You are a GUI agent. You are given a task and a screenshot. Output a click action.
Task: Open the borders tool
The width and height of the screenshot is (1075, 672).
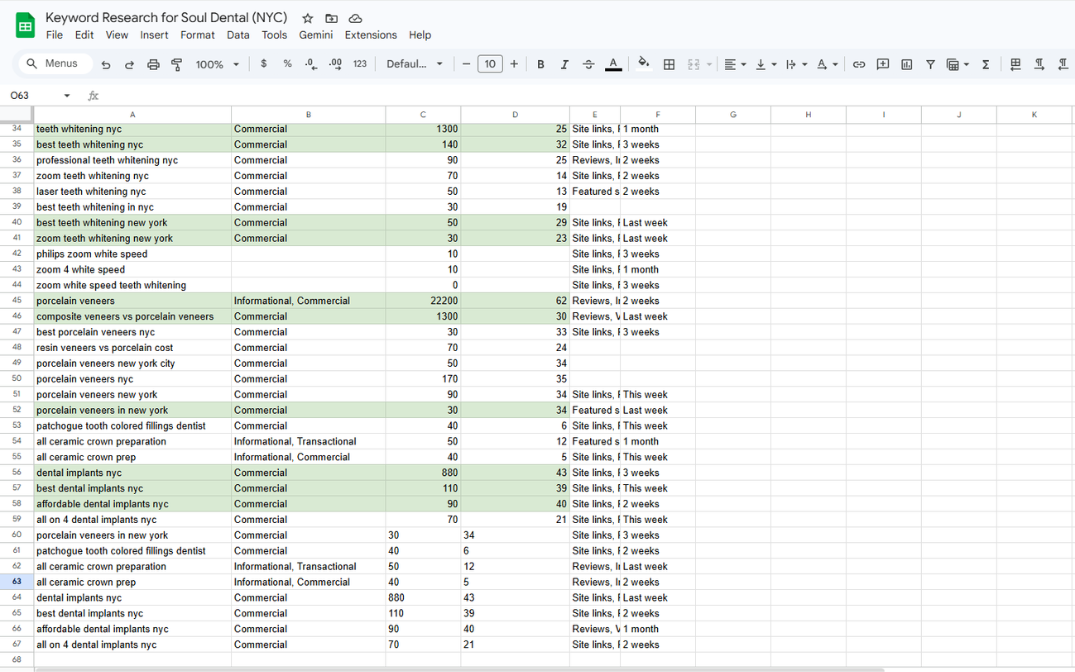point(669,64)
